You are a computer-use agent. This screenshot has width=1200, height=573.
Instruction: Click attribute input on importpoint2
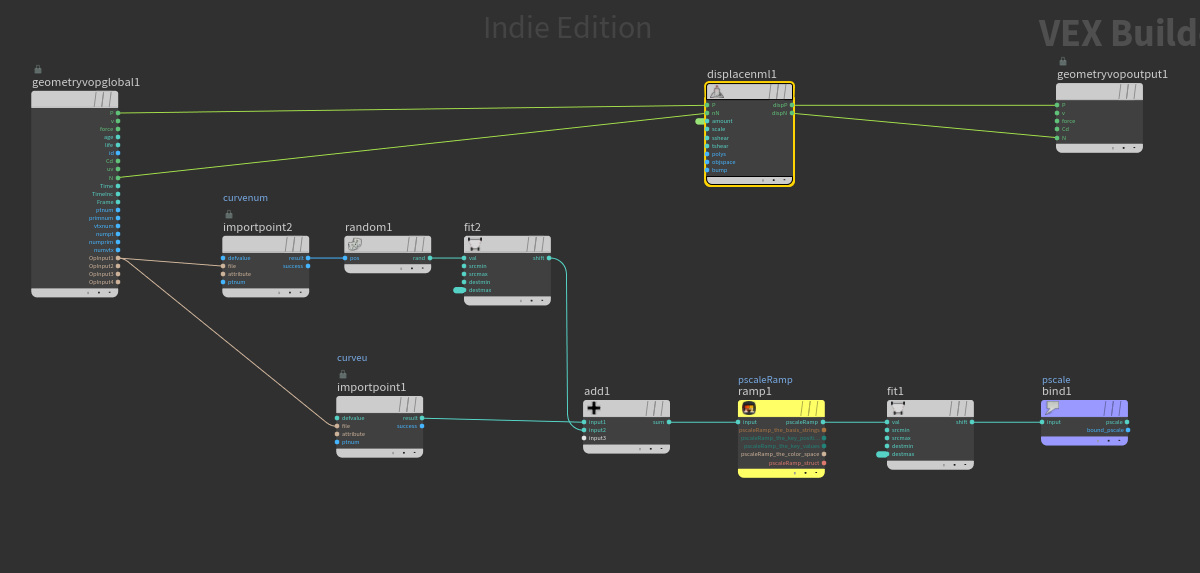(223, 274)
